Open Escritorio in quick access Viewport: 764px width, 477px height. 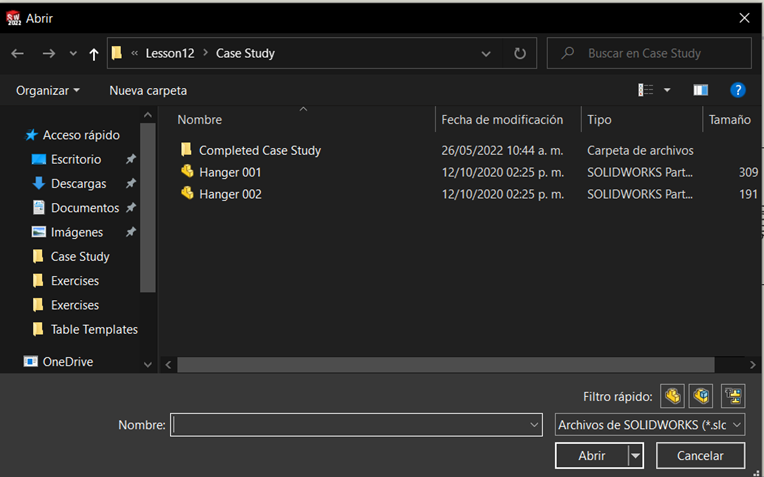(x=76, y=159)
